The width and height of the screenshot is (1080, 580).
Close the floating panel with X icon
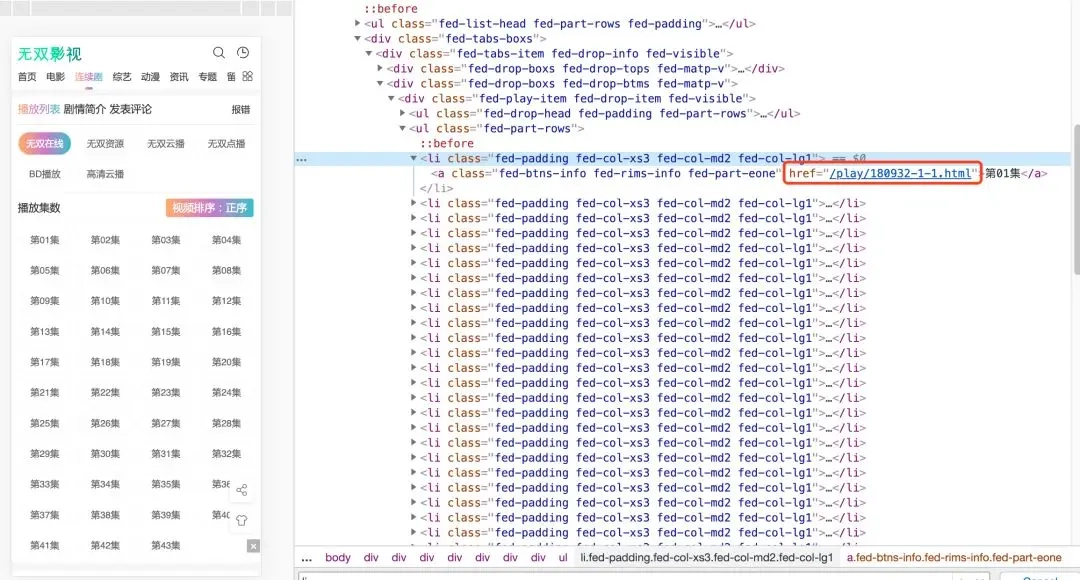pos(253,546)
